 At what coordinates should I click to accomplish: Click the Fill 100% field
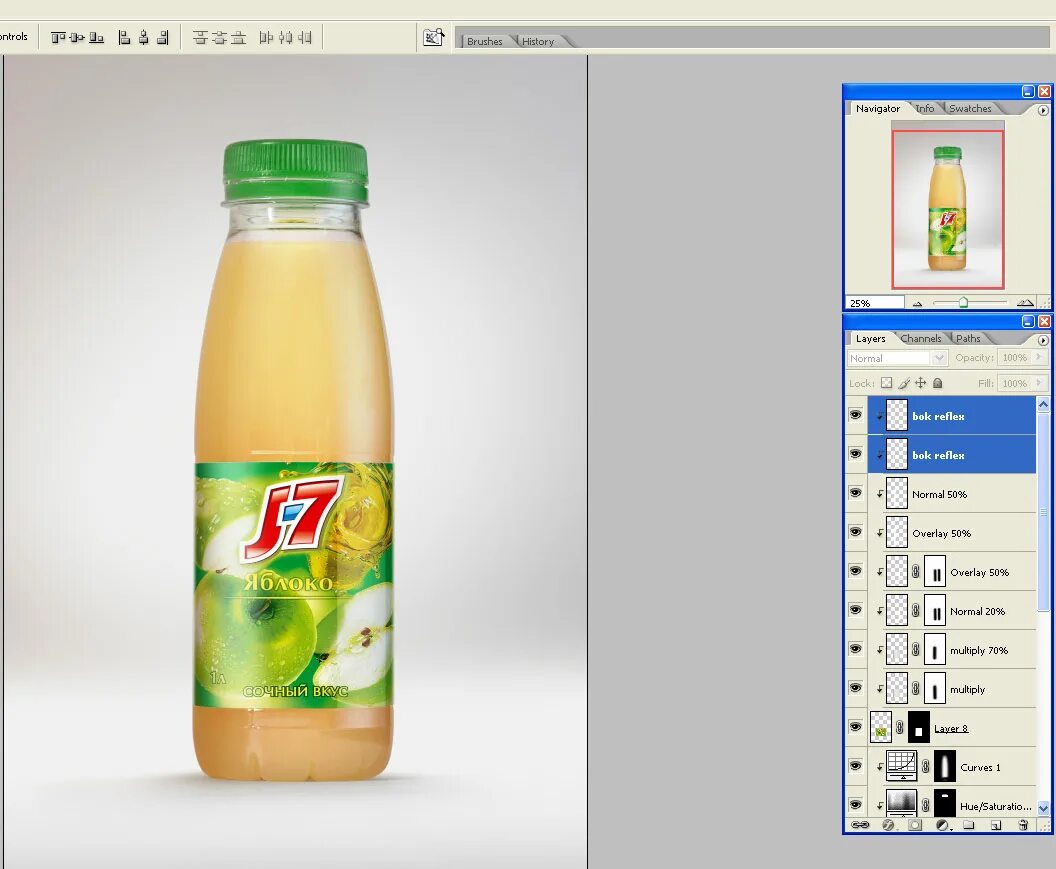(x=1015, y=383)
